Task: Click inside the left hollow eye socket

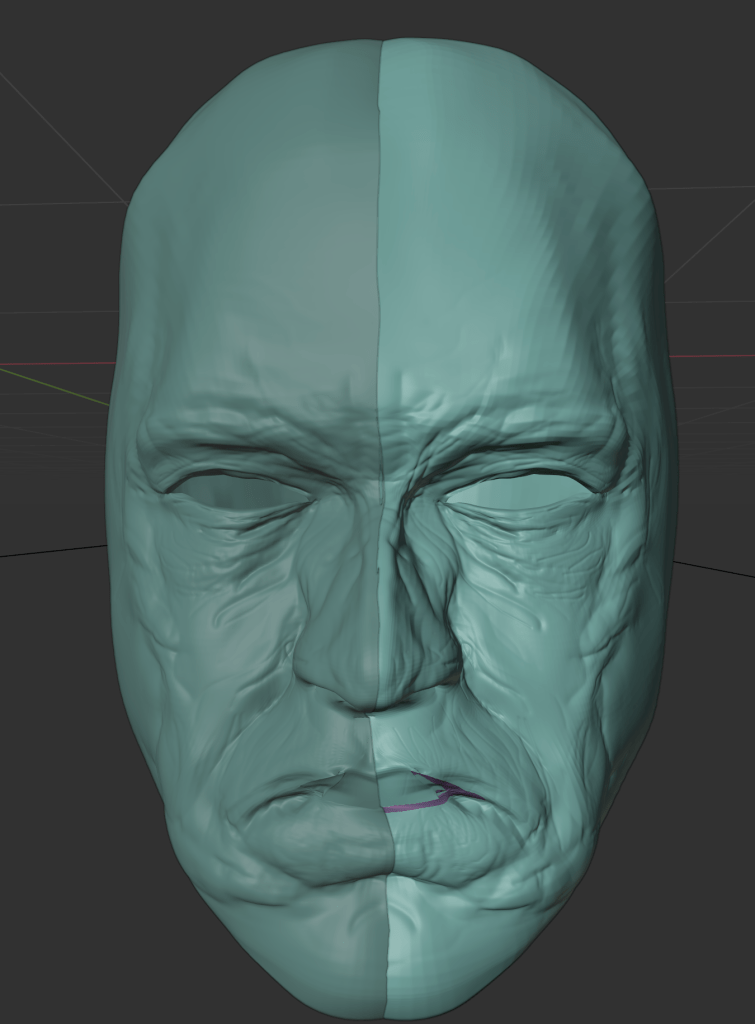Action: pos(235,490)
